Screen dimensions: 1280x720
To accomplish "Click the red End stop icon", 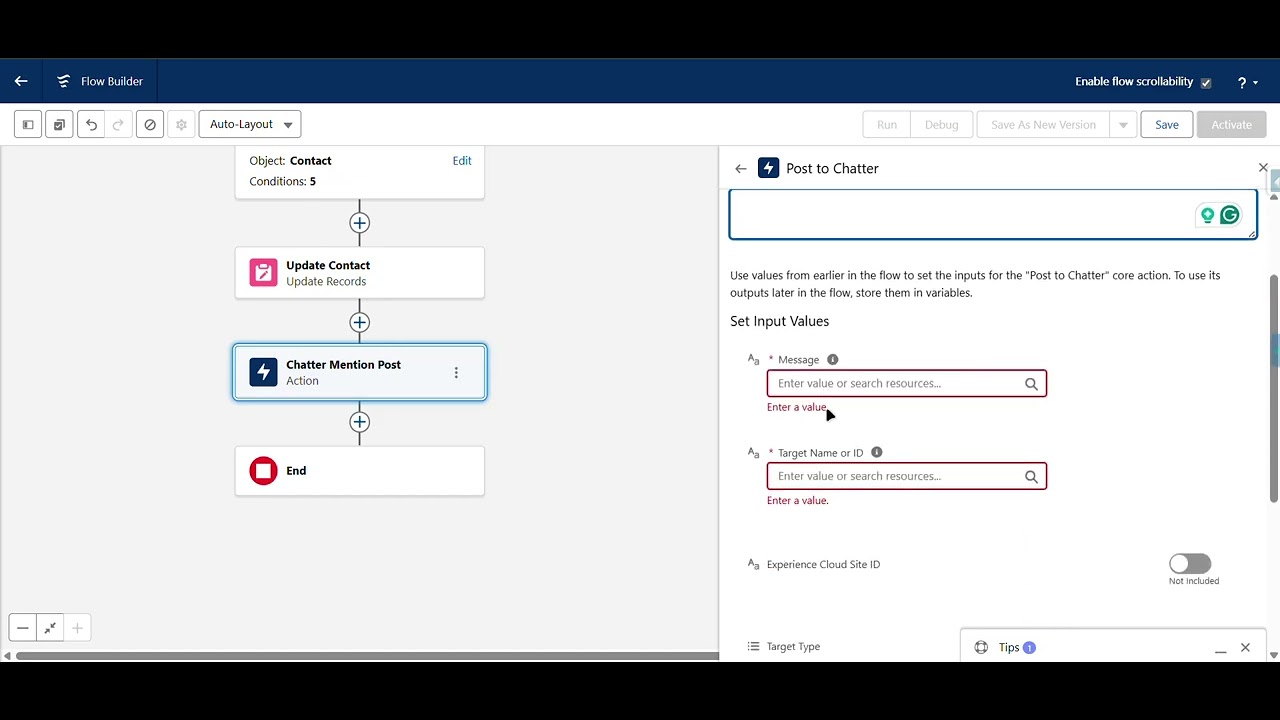I will tap(263, 471).
